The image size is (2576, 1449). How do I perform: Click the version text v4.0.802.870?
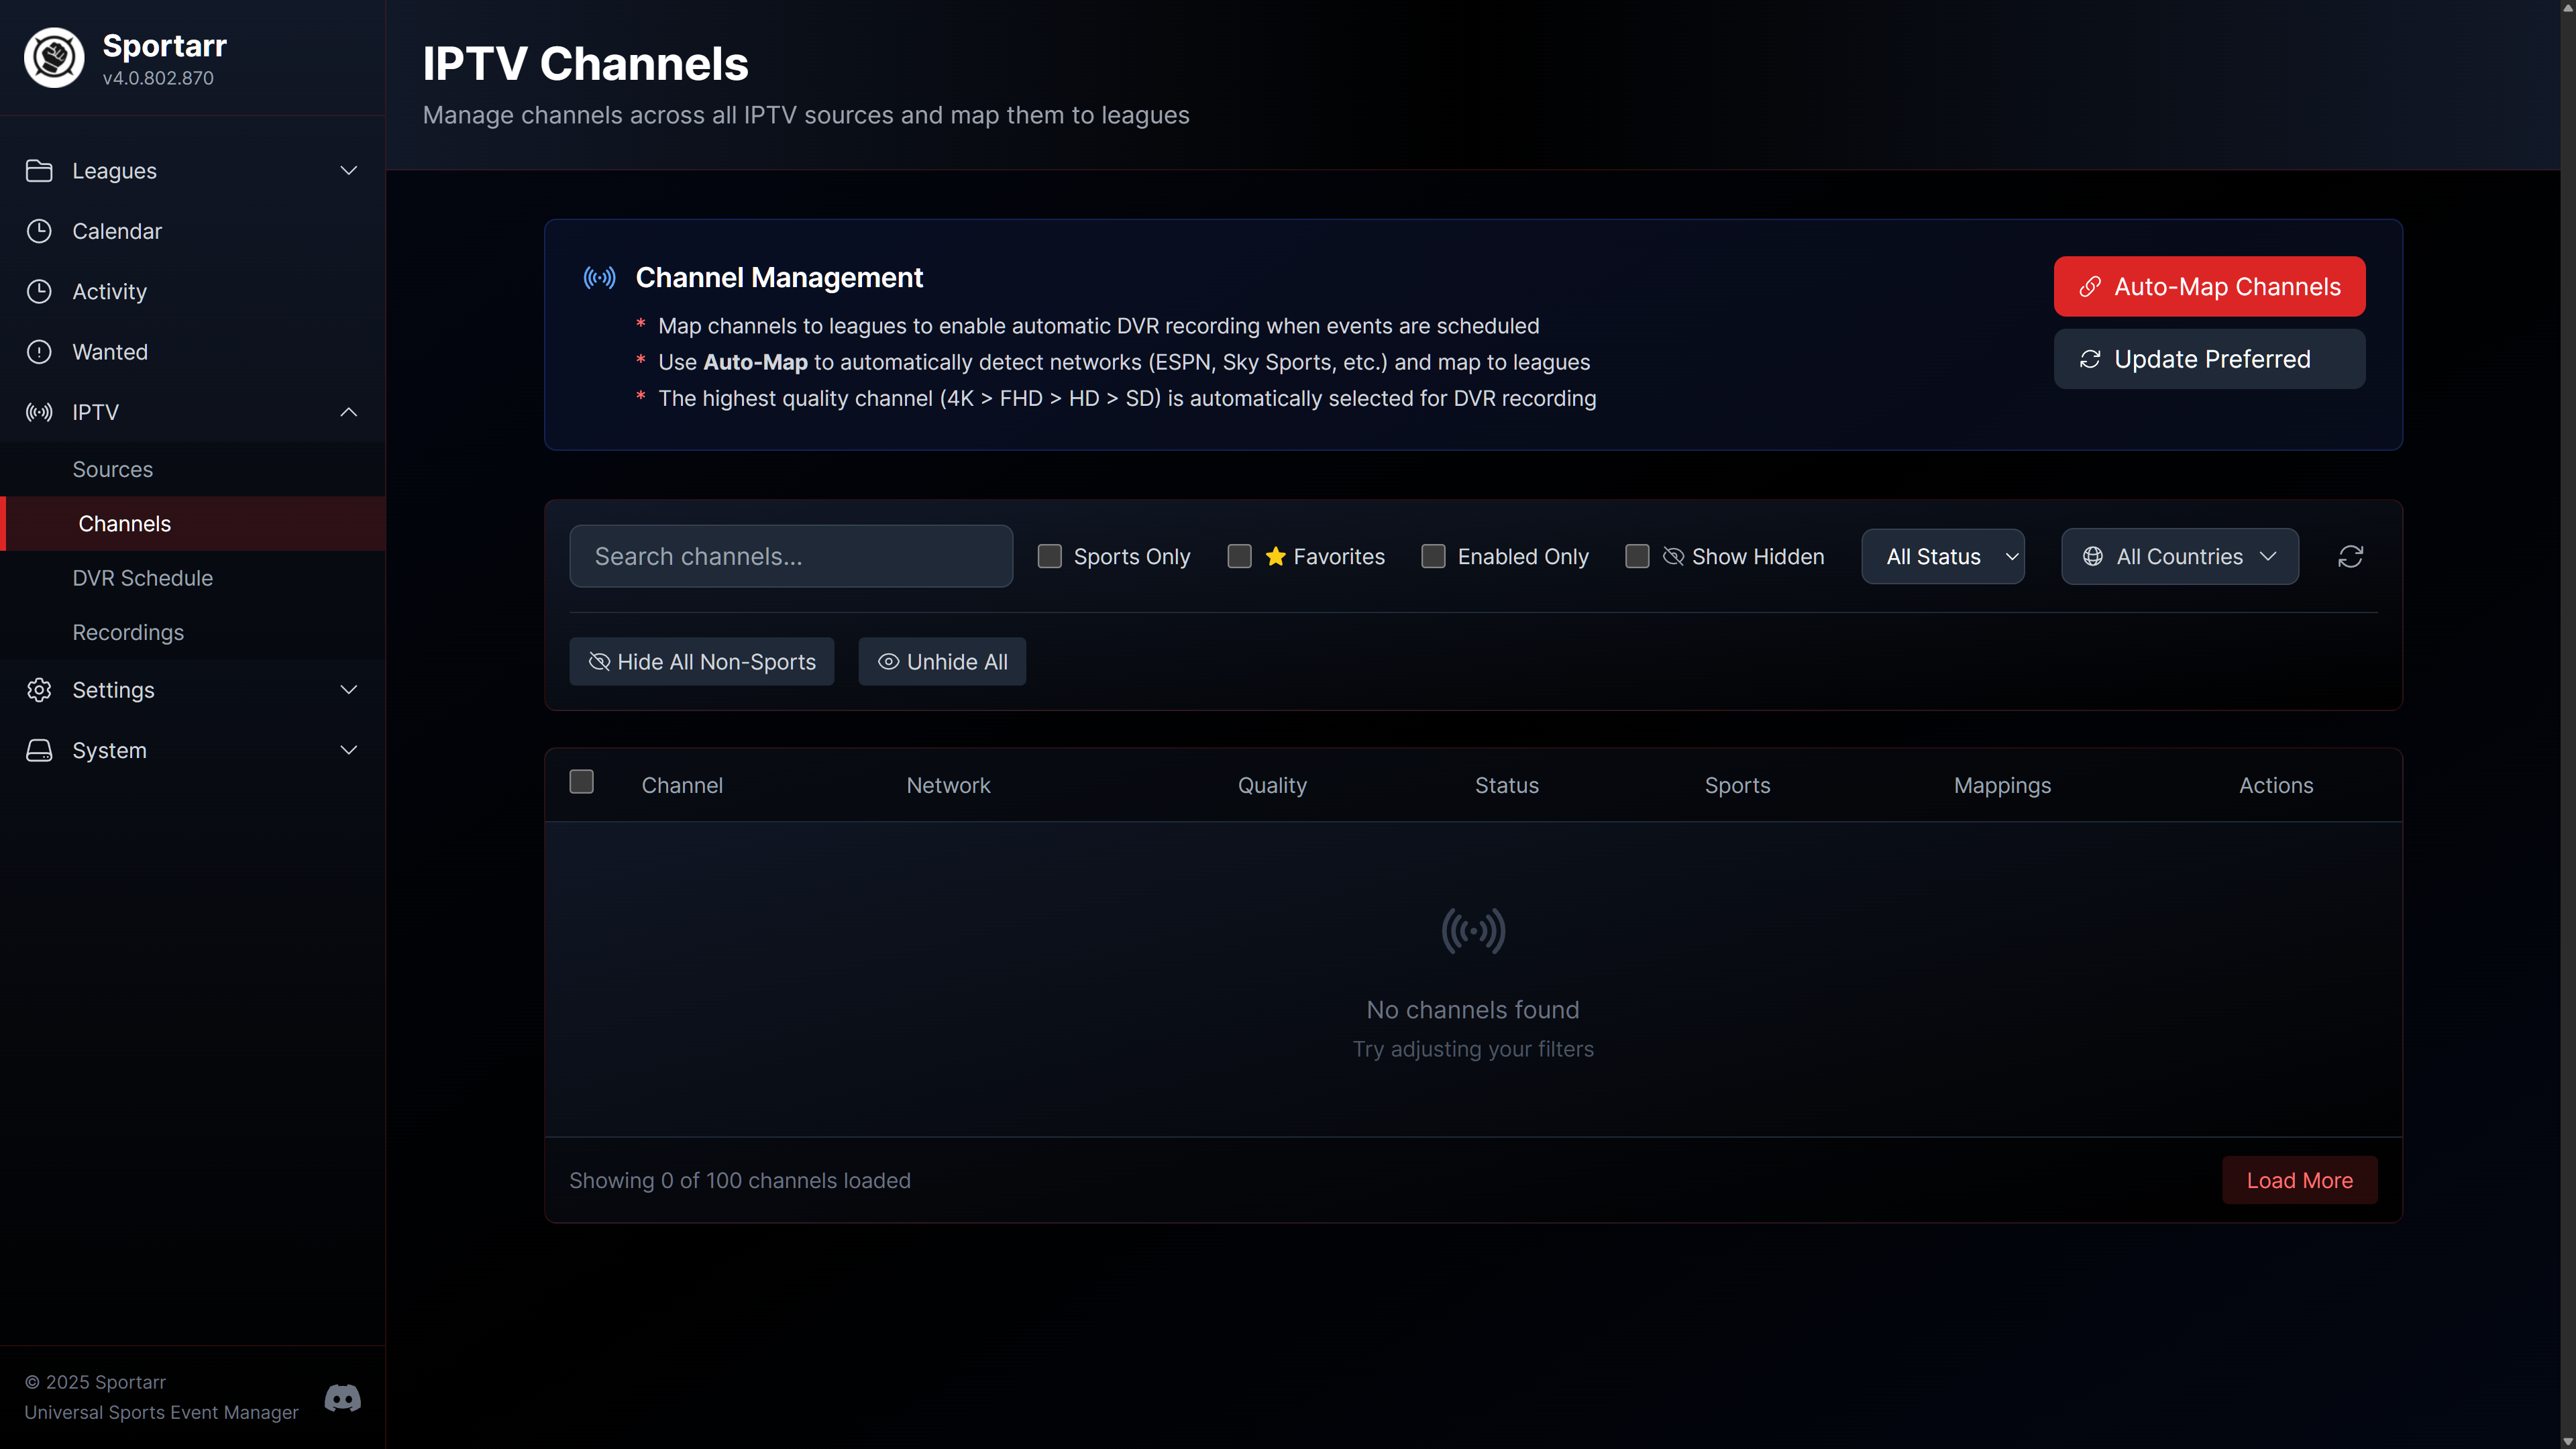(158, 78)
